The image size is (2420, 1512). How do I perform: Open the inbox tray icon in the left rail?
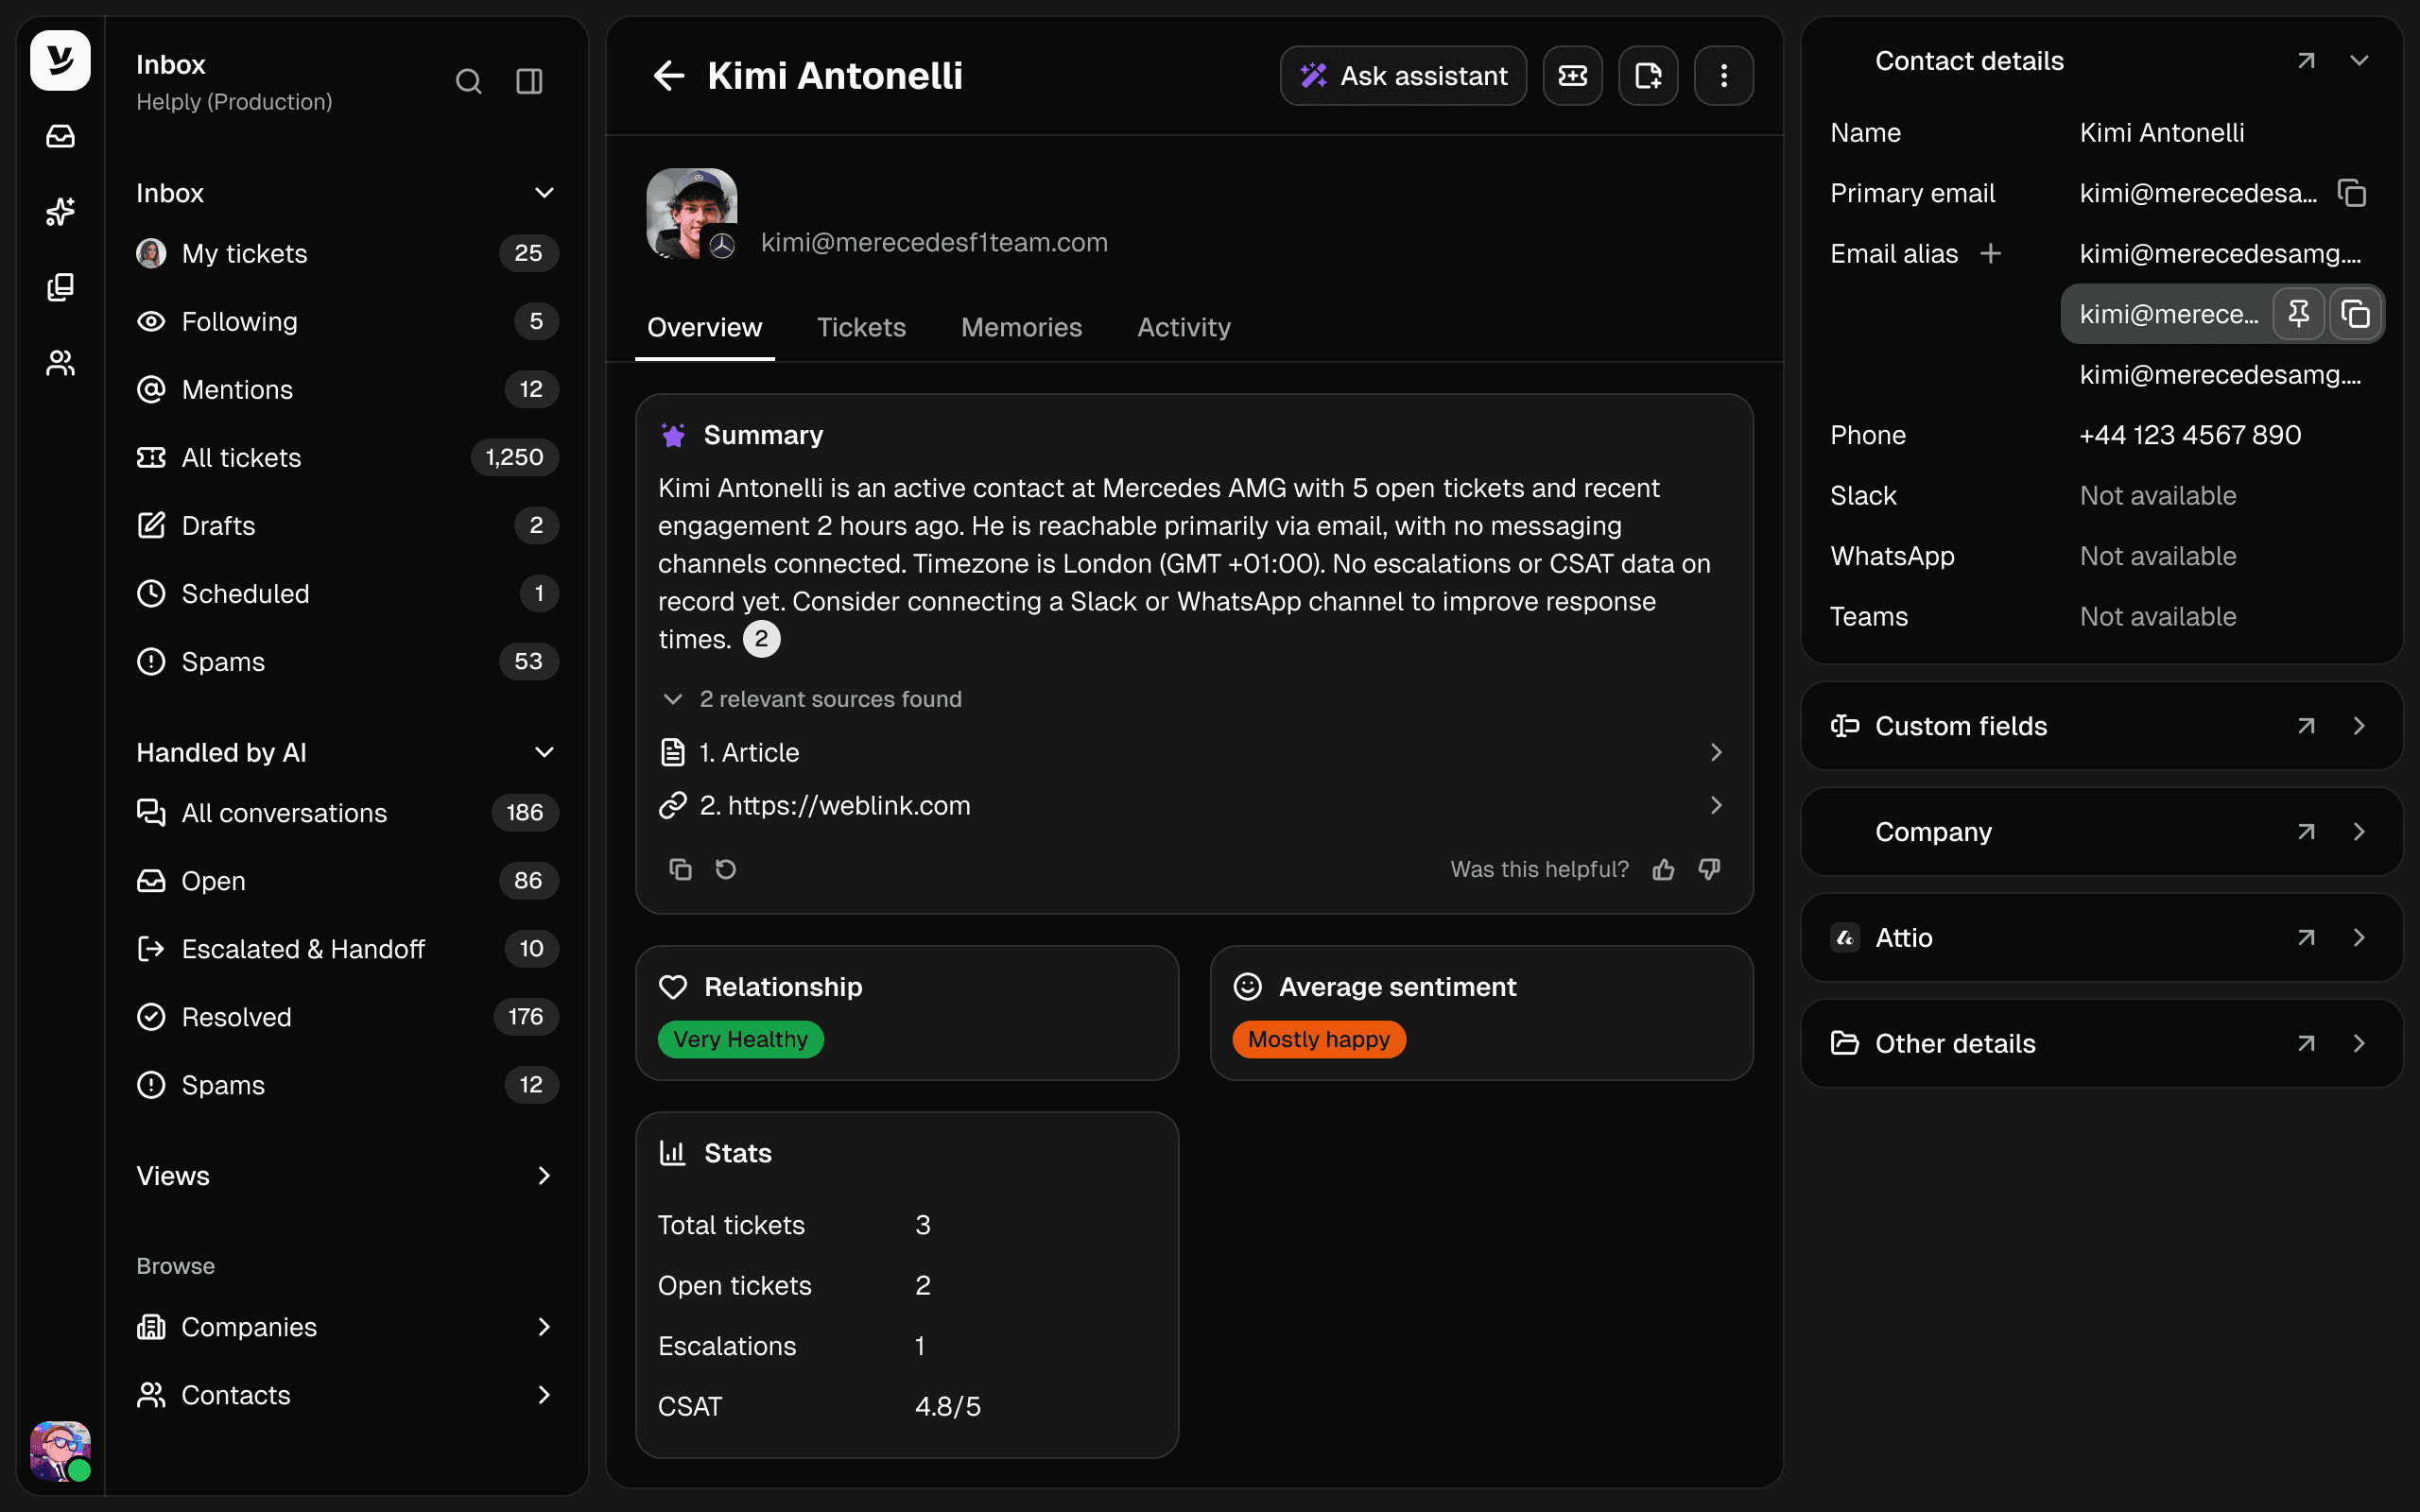click(x=60, y=136)
